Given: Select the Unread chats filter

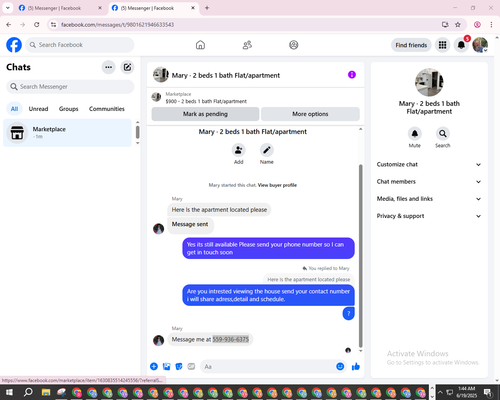Looking at the screenshot, I should 38,109.
